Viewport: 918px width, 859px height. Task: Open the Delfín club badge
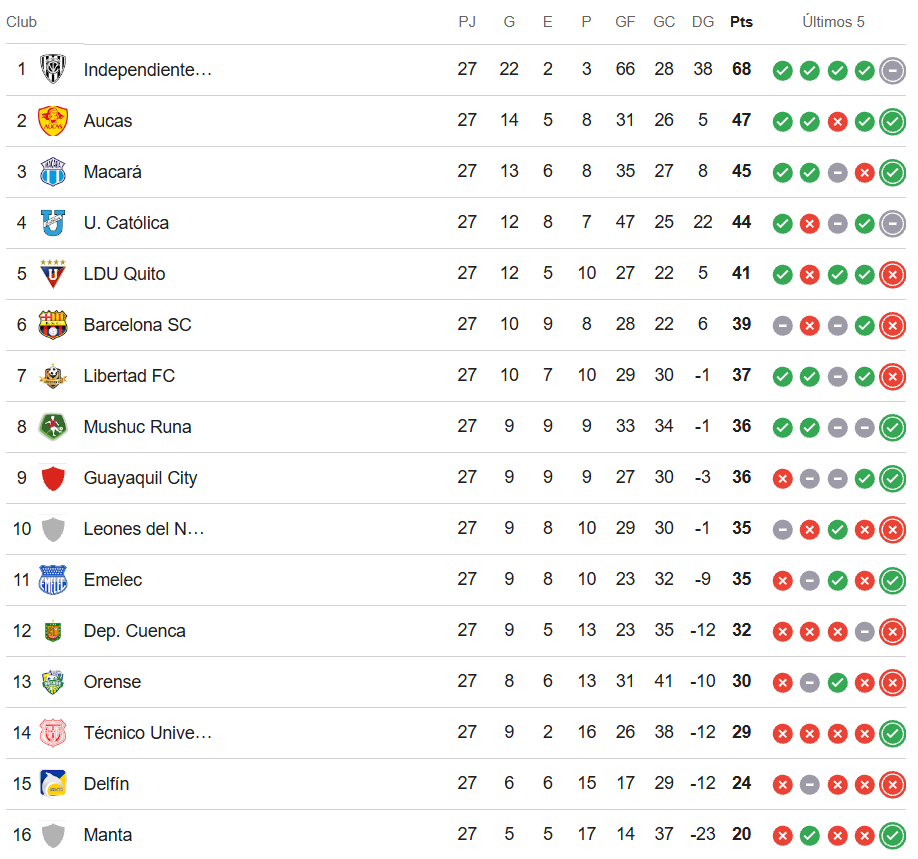pos(53,783)
